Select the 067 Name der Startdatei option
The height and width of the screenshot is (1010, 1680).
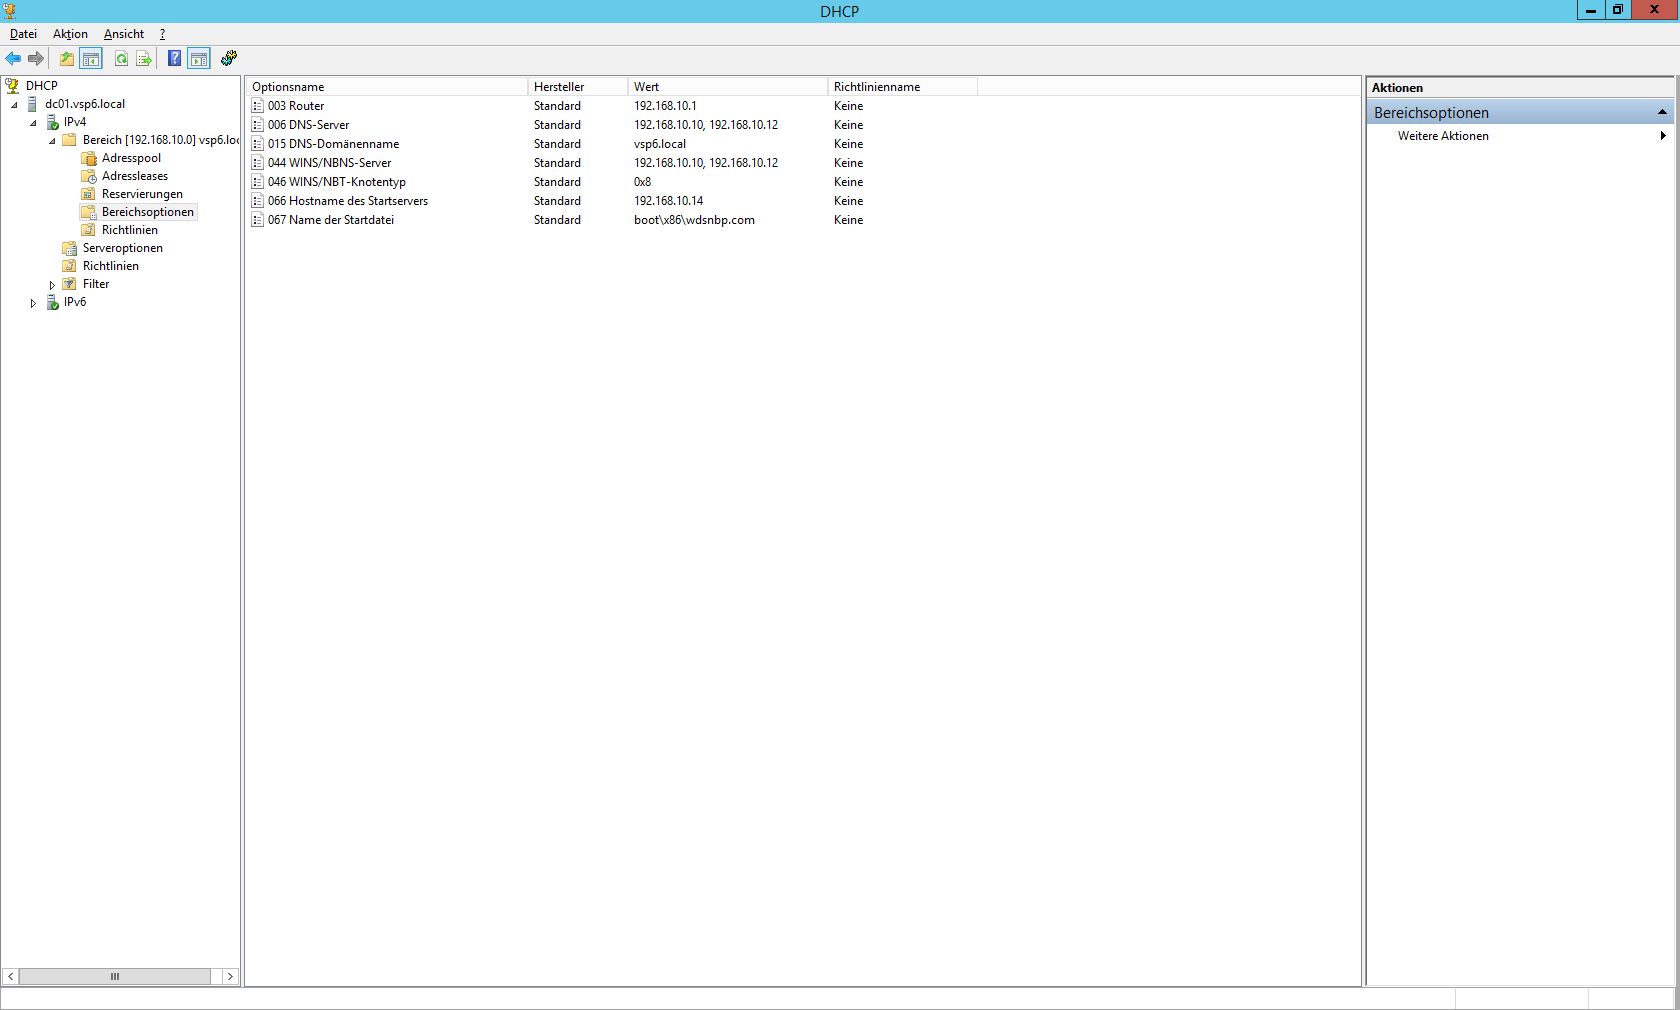point(330,220)
